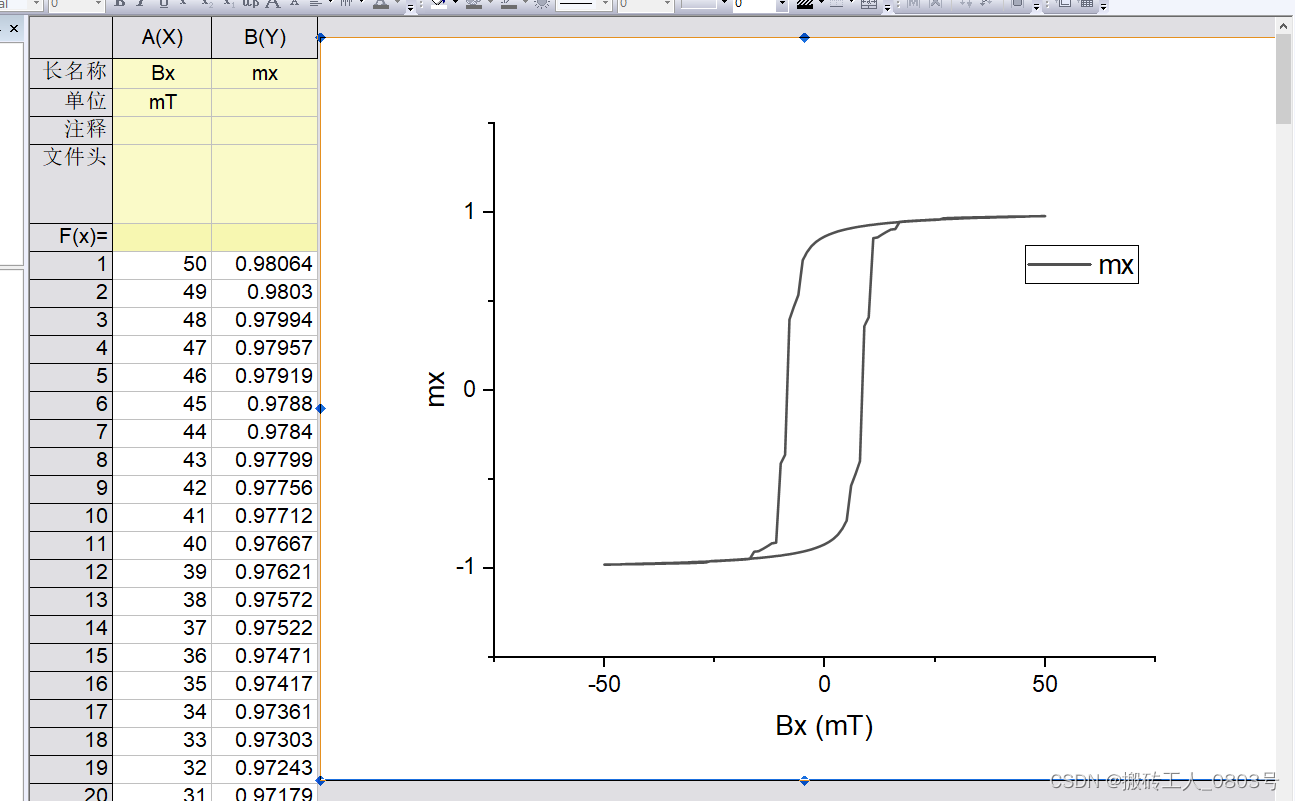1295x801 pixels.
Task: Select cell containing 0.98064
Action: (x=265, y=264)
